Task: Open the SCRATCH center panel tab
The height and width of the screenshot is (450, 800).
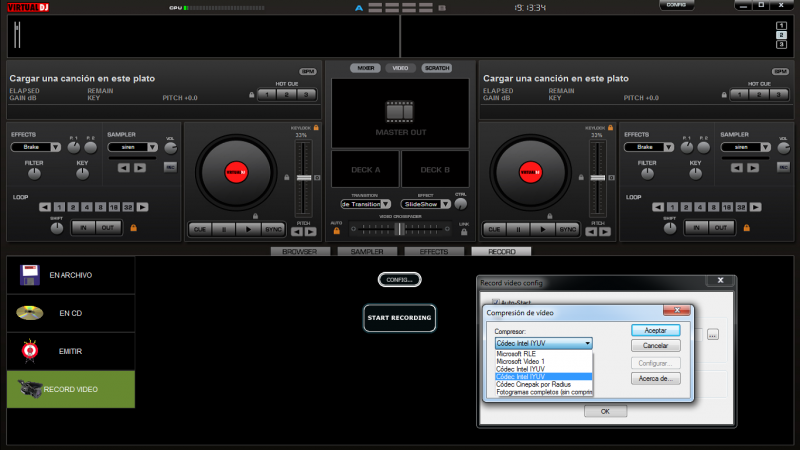Action: point(437,68)
